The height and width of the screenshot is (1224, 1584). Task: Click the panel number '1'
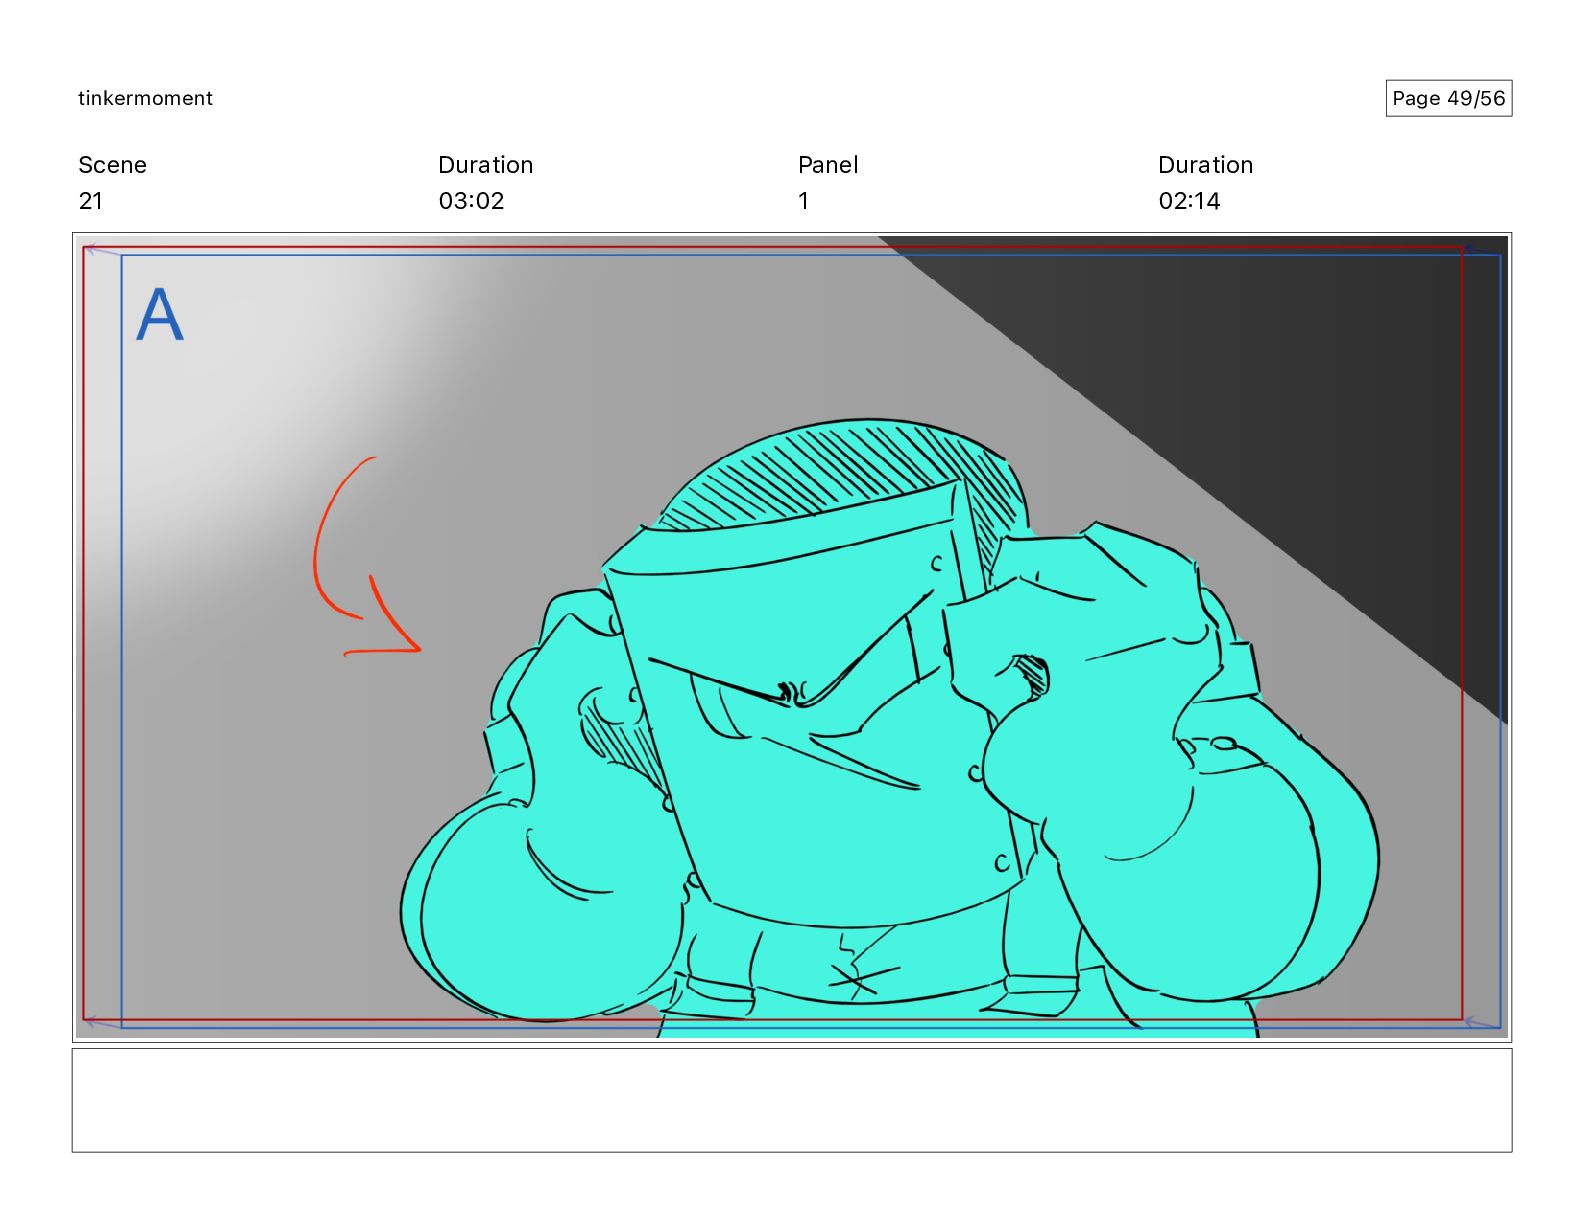(803, 201)
